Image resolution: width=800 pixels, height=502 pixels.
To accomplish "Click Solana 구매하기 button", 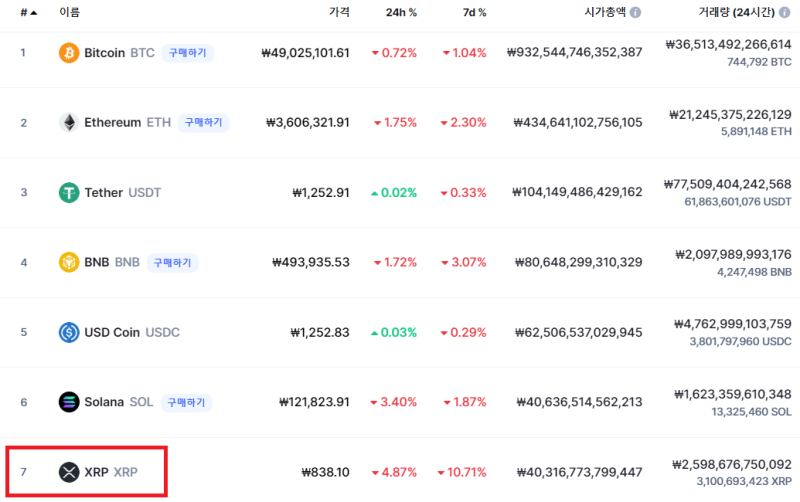I will point(186,402).
